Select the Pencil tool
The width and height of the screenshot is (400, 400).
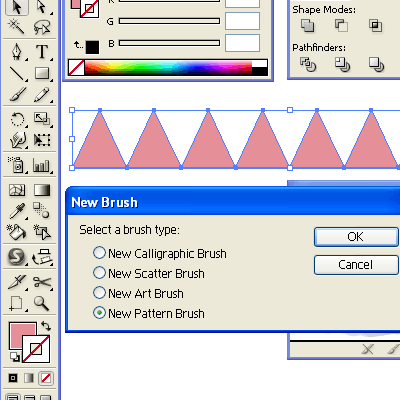click(42, 95)
